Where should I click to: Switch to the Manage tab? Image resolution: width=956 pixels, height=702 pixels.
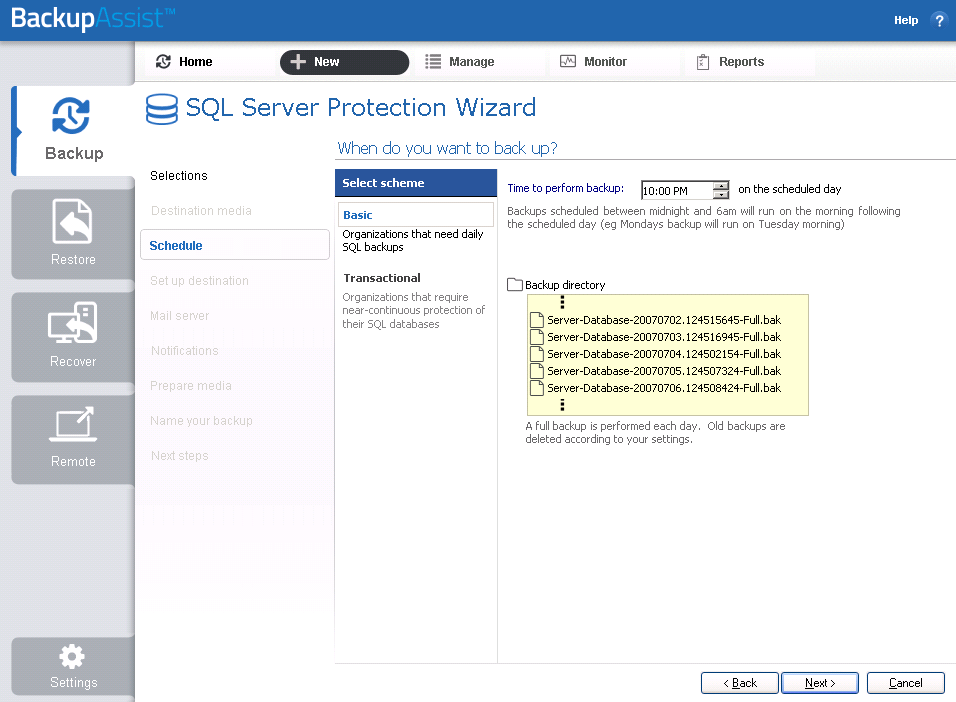click(x=478, y=62)
